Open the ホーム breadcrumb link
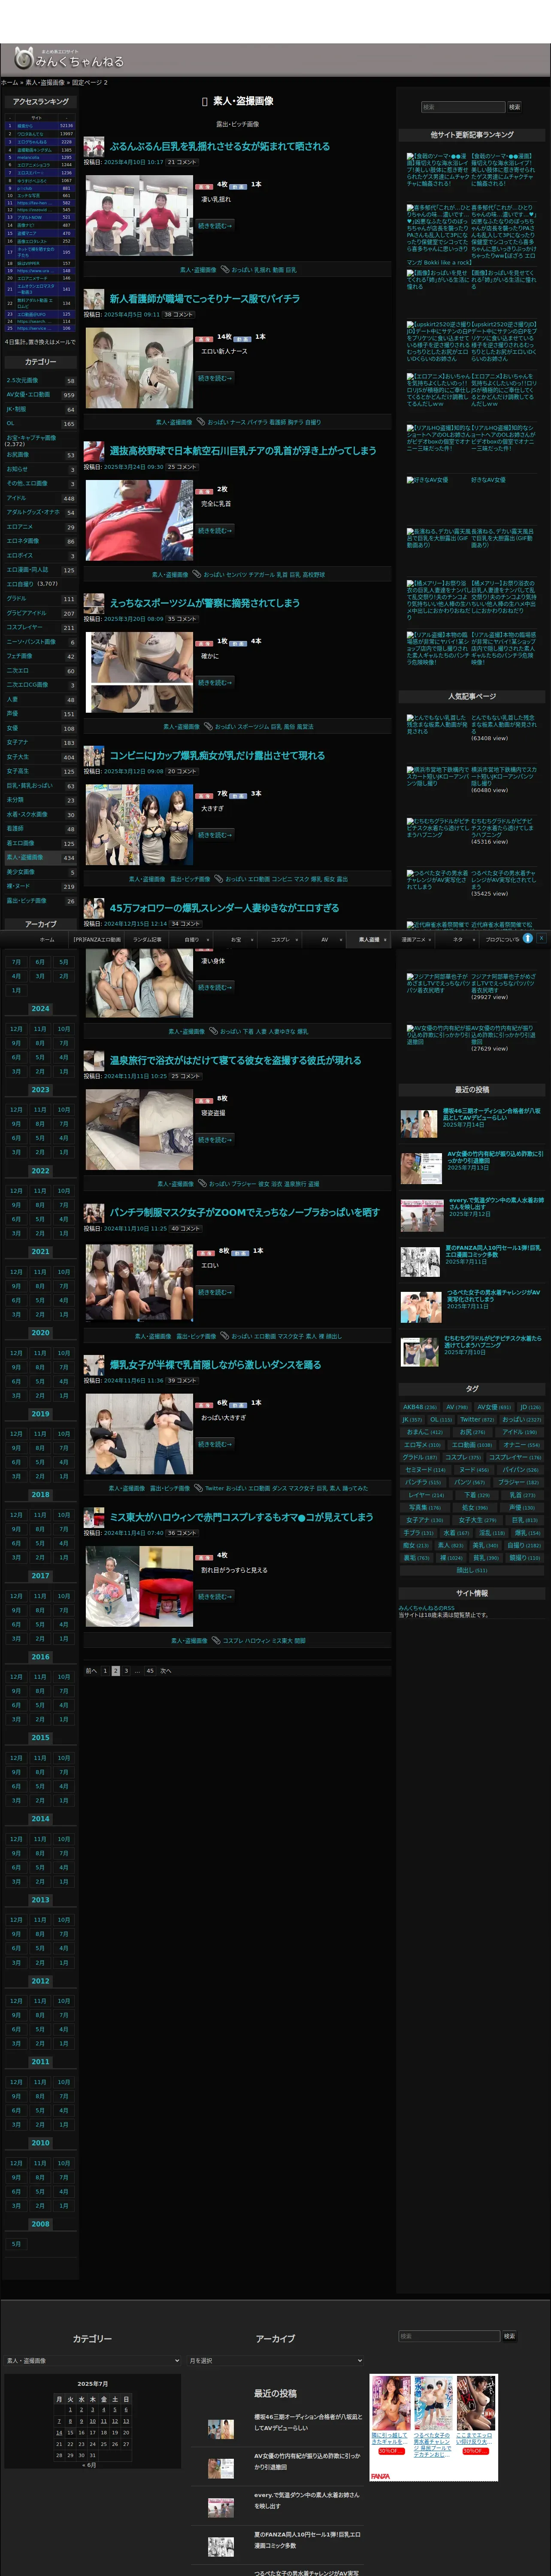This screenshot has width=551, height=2576. (9, 83)
